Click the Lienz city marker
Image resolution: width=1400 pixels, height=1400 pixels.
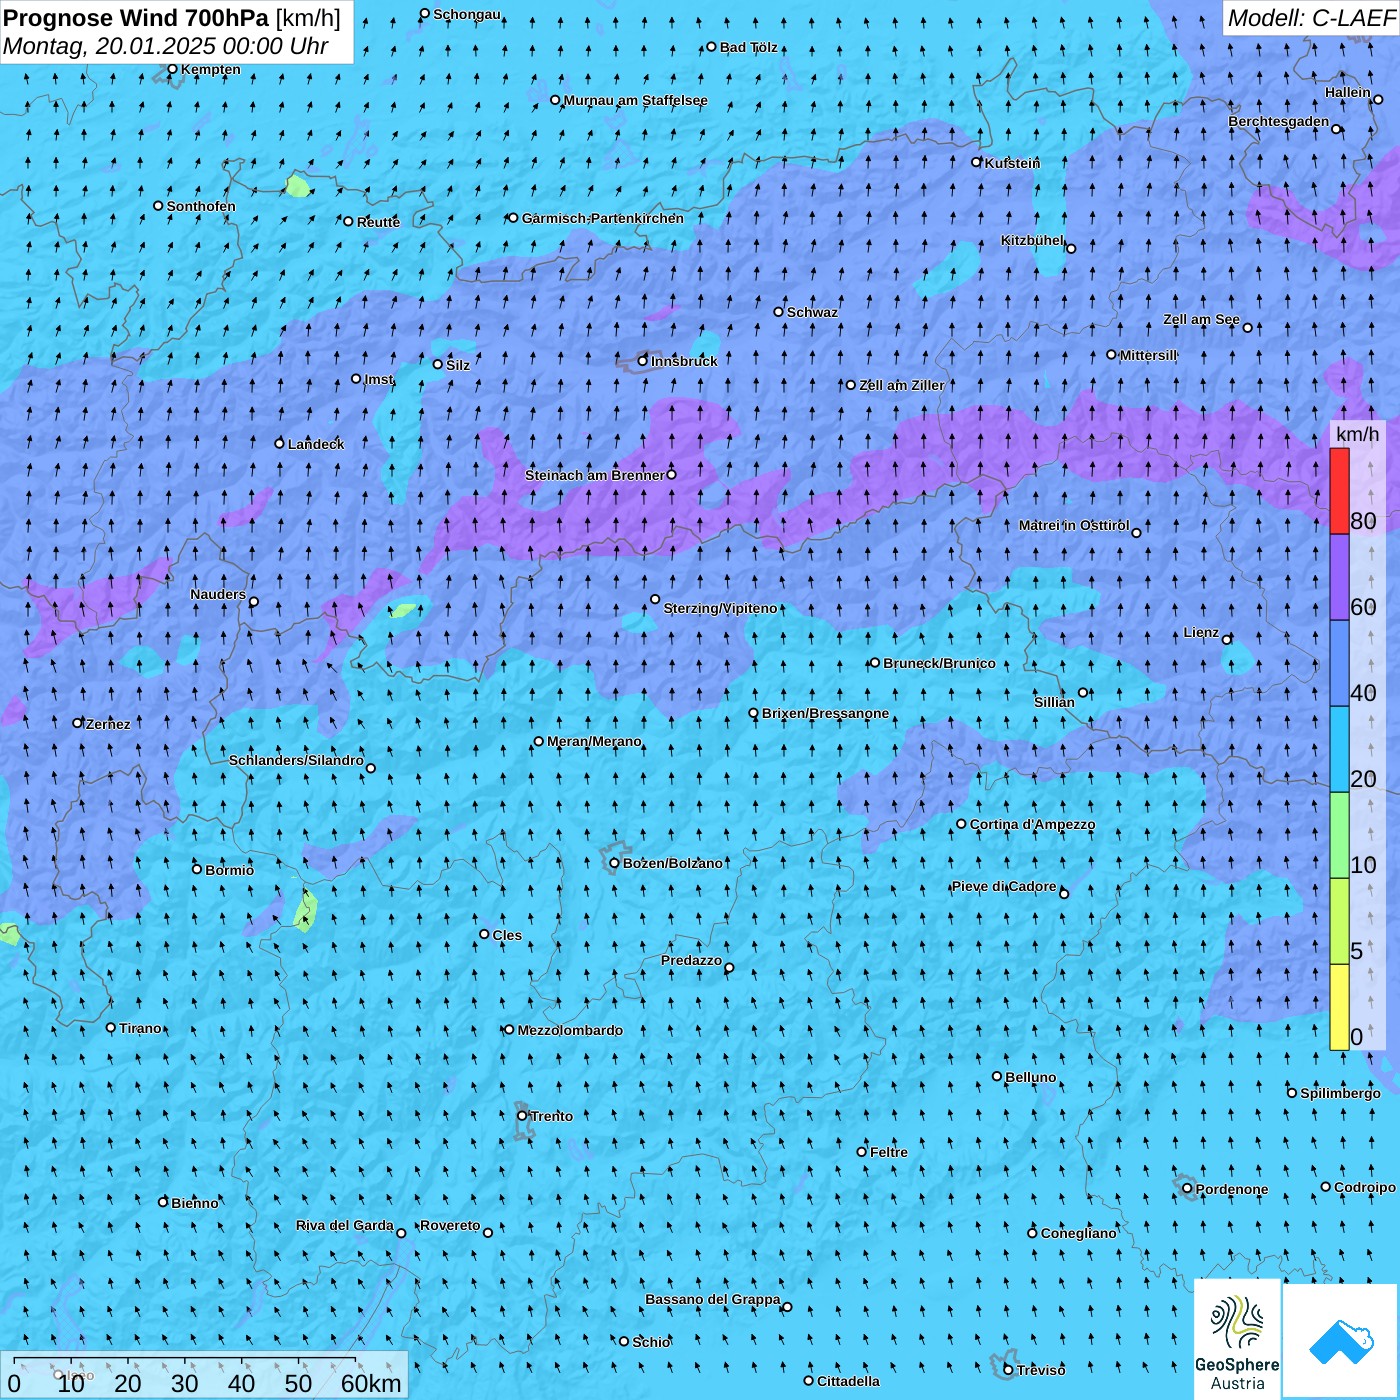1227,640
